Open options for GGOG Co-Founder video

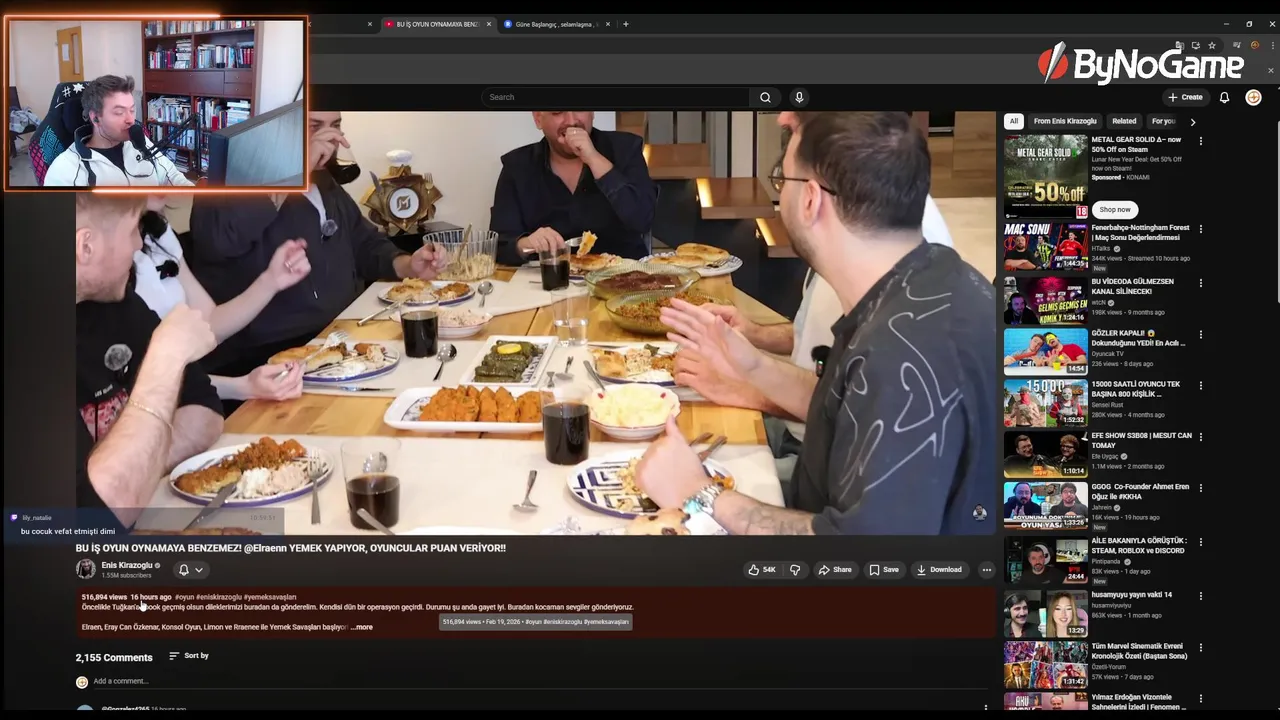tap(1201, 489)
